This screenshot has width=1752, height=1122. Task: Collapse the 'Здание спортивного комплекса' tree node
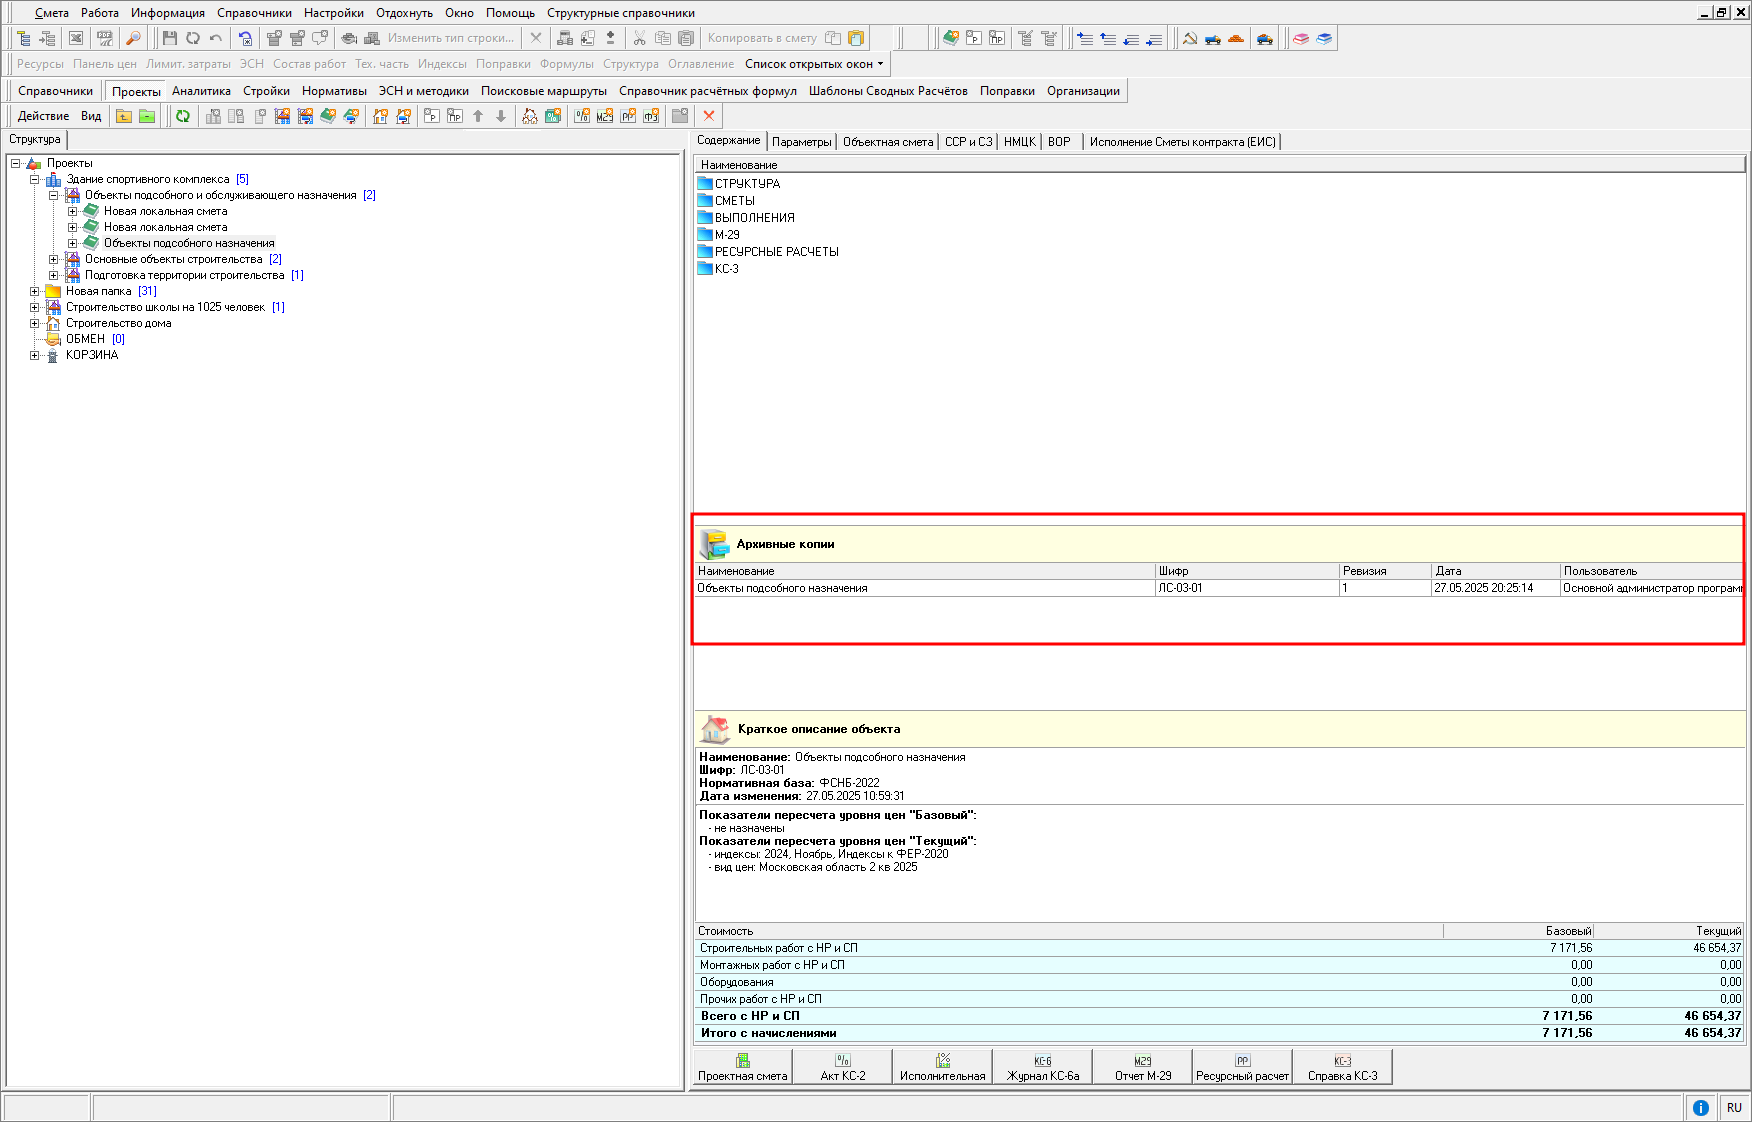[35, 179]
